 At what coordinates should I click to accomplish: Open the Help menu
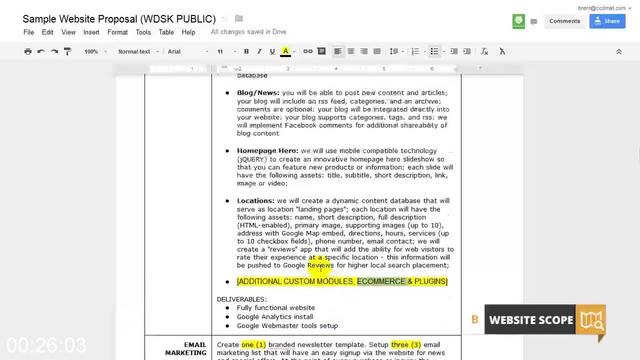188,32
